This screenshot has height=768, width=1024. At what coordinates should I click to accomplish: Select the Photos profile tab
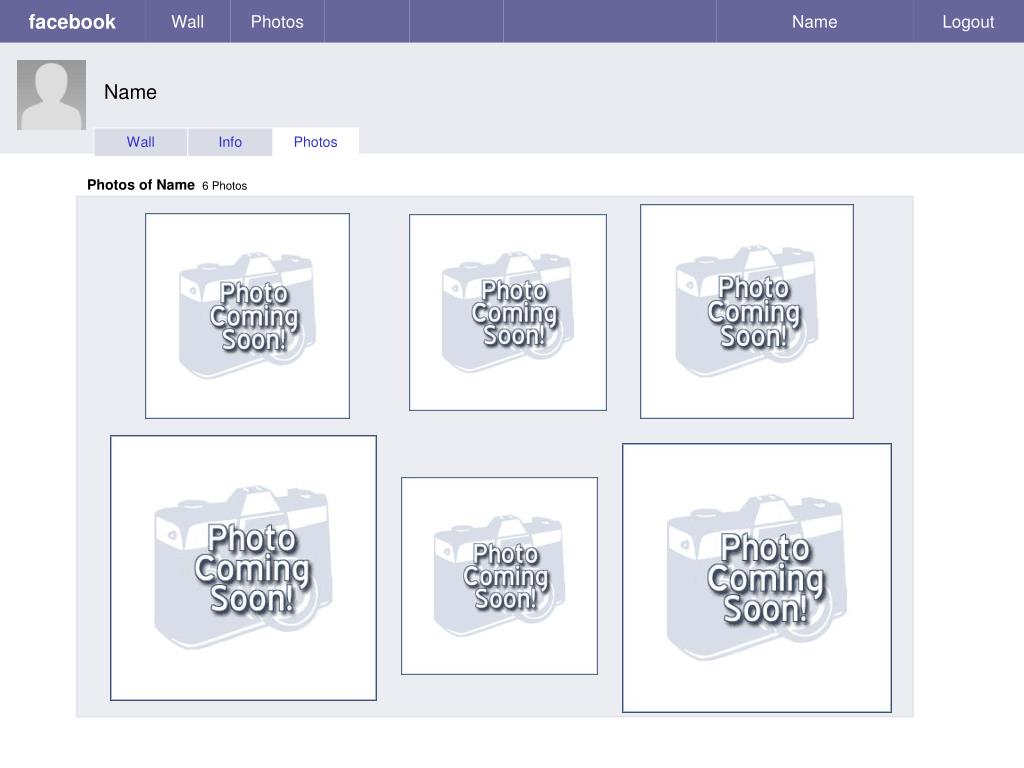[315, 142]
